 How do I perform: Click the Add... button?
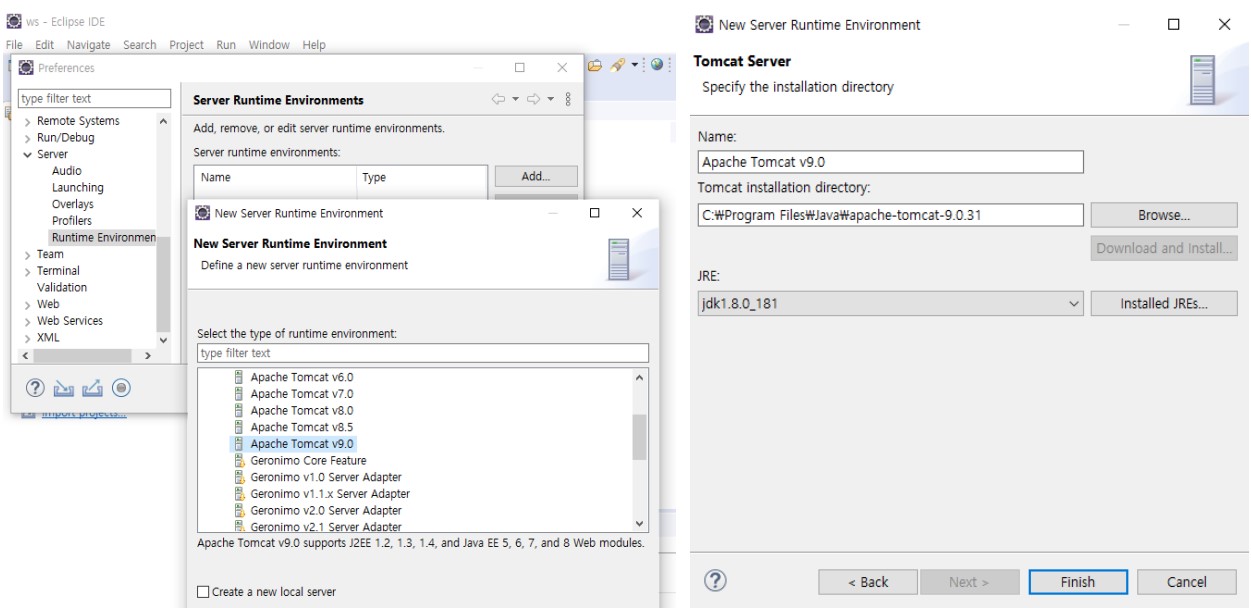pyautogui.click(x=537, y=176)
